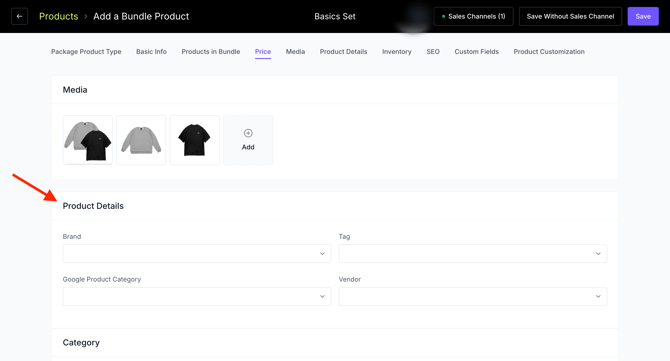The image size is (670, 361).
Task: Select the gray and black shirts thumbnail
Action: tap(88, 140)
